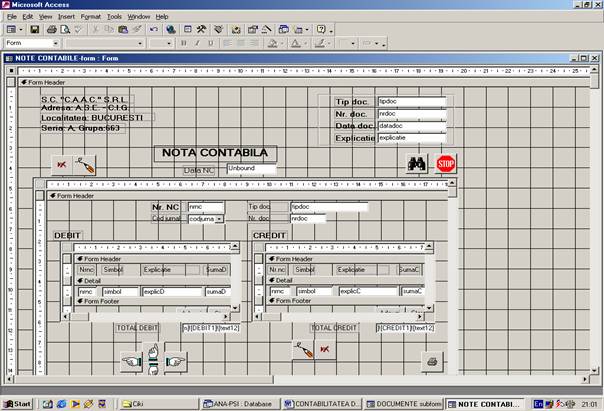Toggle Center alignment button
This screenshot has width=604, height=411.
[241, 43]
